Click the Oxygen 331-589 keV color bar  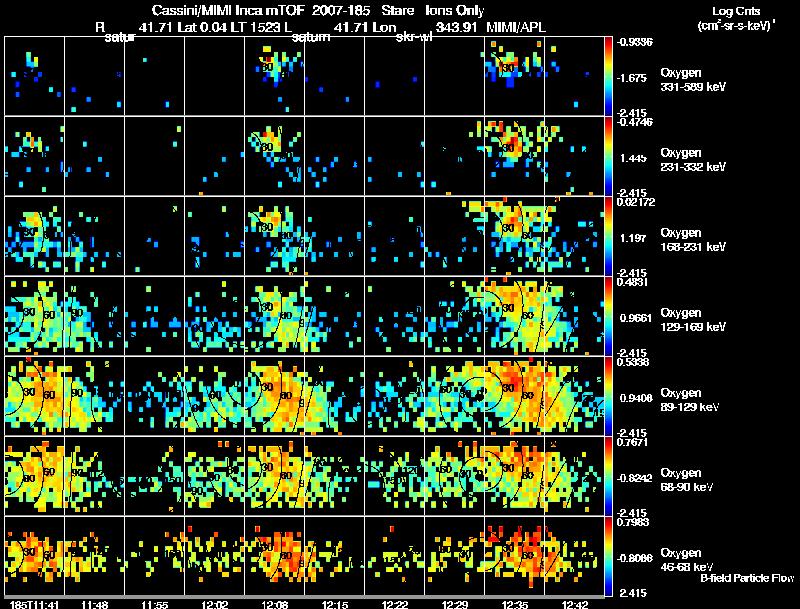point(608,76)
